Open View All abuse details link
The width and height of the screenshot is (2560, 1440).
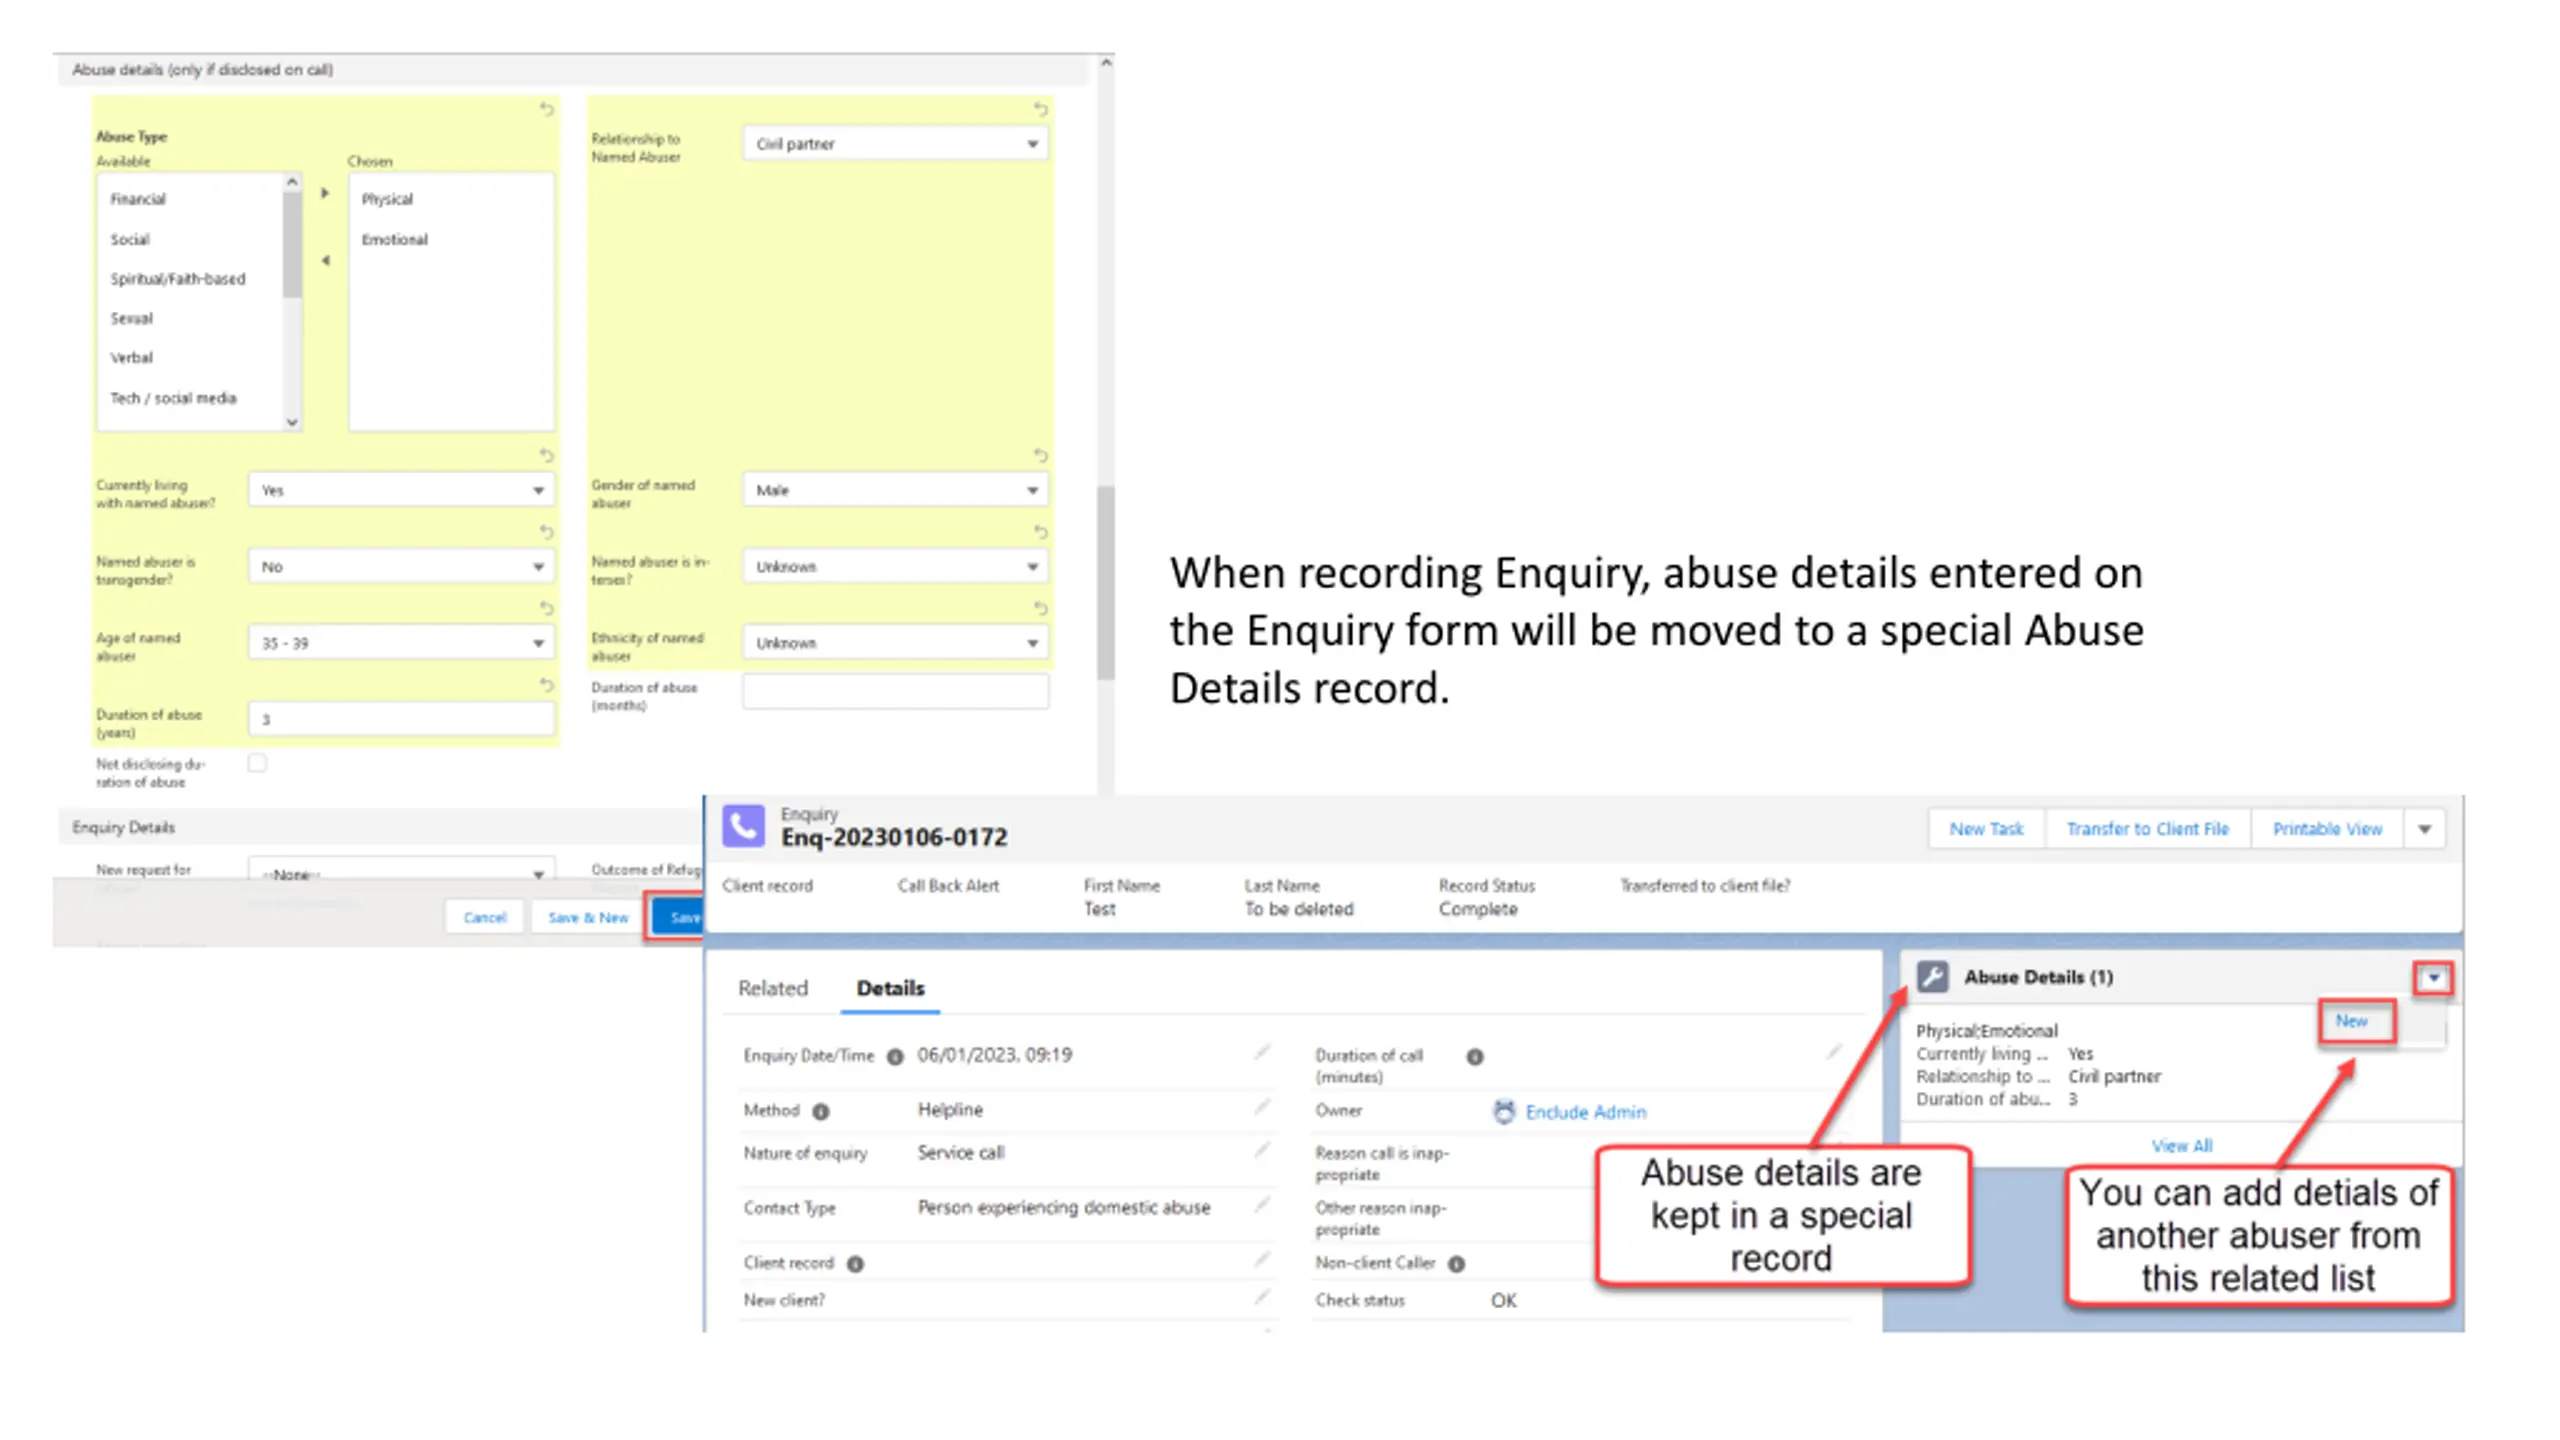tap(2182, 1146)
